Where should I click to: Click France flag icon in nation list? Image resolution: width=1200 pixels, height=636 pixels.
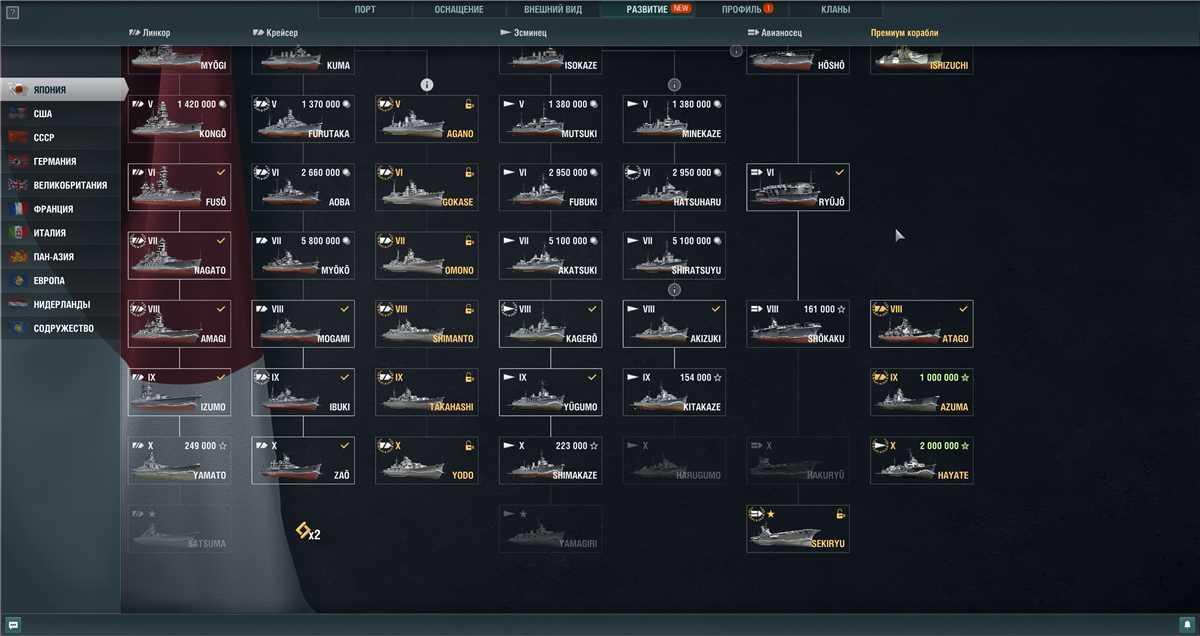point(17,209)
